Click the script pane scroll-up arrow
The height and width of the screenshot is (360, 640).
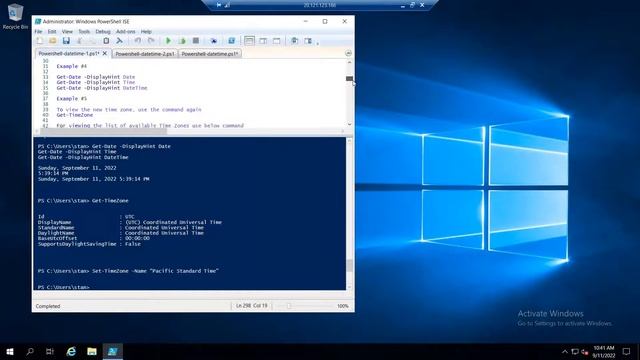349,62
